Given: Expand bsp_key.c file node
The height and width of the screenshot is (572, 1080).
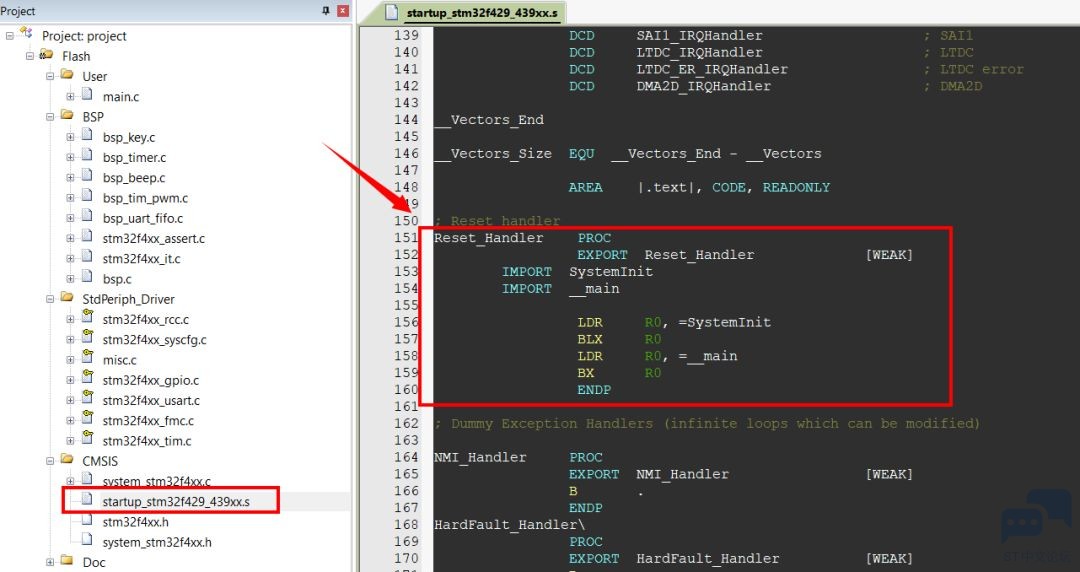Looking at the screenshot, I should point(70,137).
